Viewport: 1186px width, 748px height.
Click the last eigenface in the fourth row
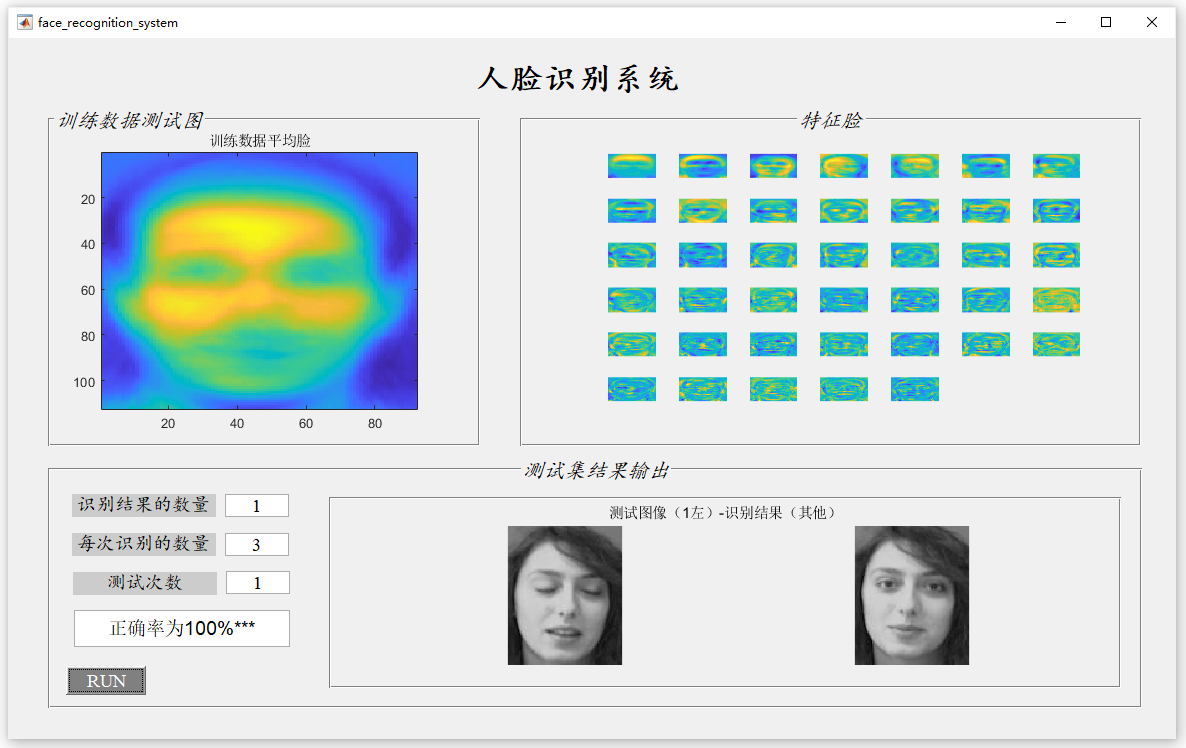1056,300
